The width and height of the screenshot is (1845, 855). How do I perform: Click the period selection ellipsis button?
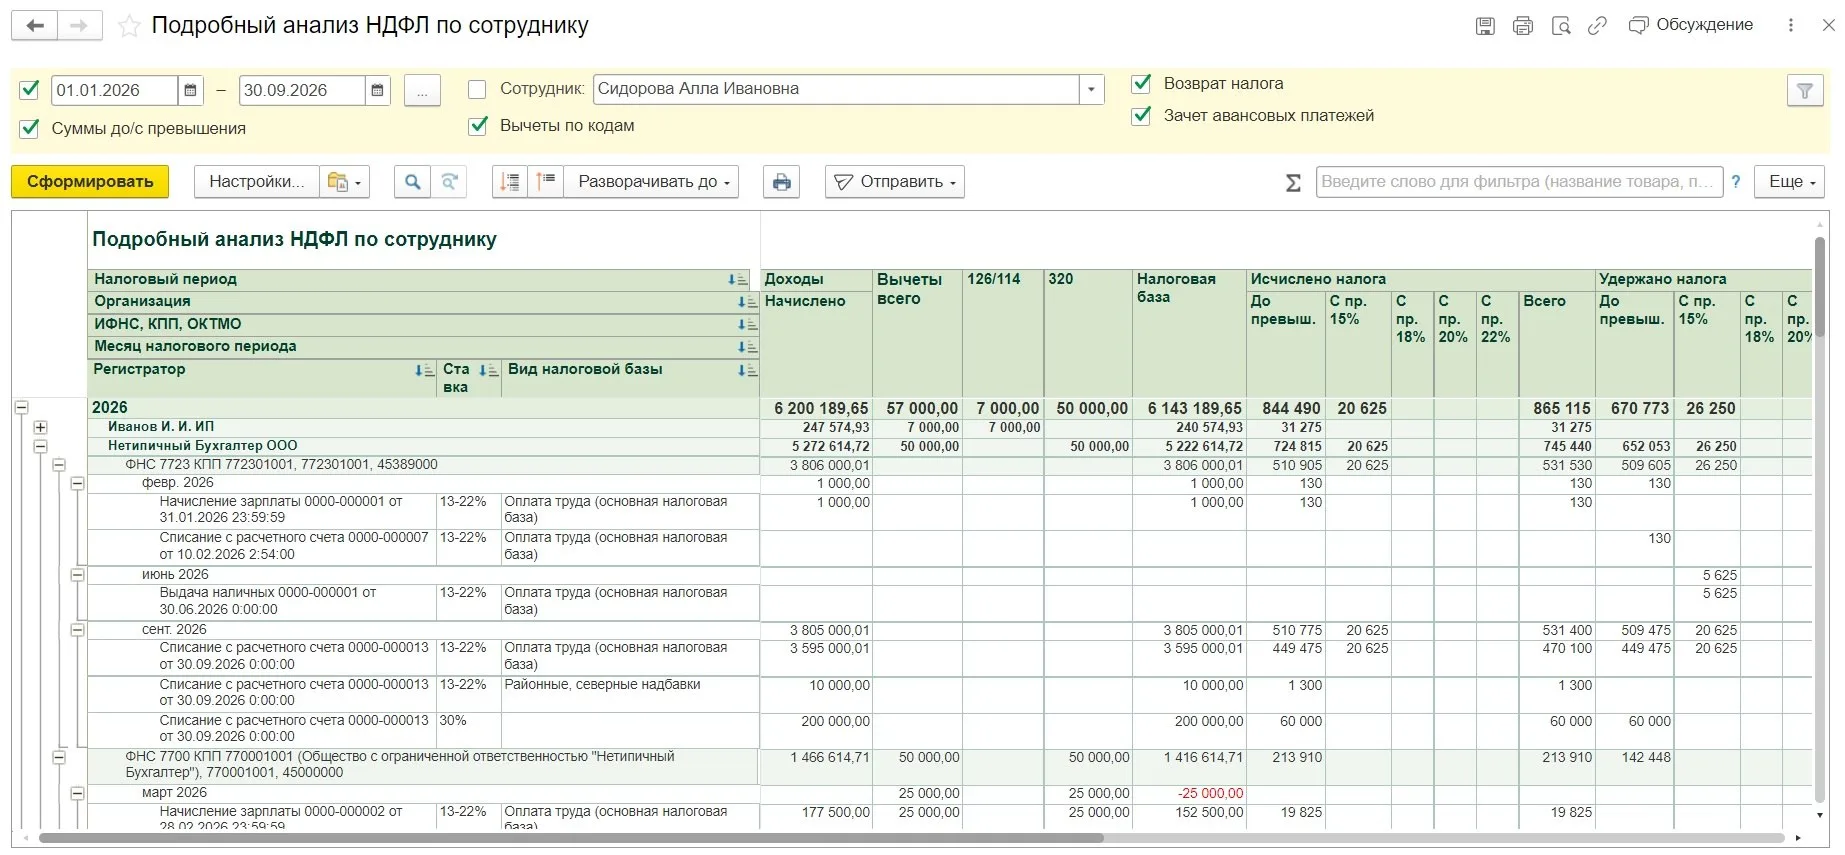click(x=422, y=91)
